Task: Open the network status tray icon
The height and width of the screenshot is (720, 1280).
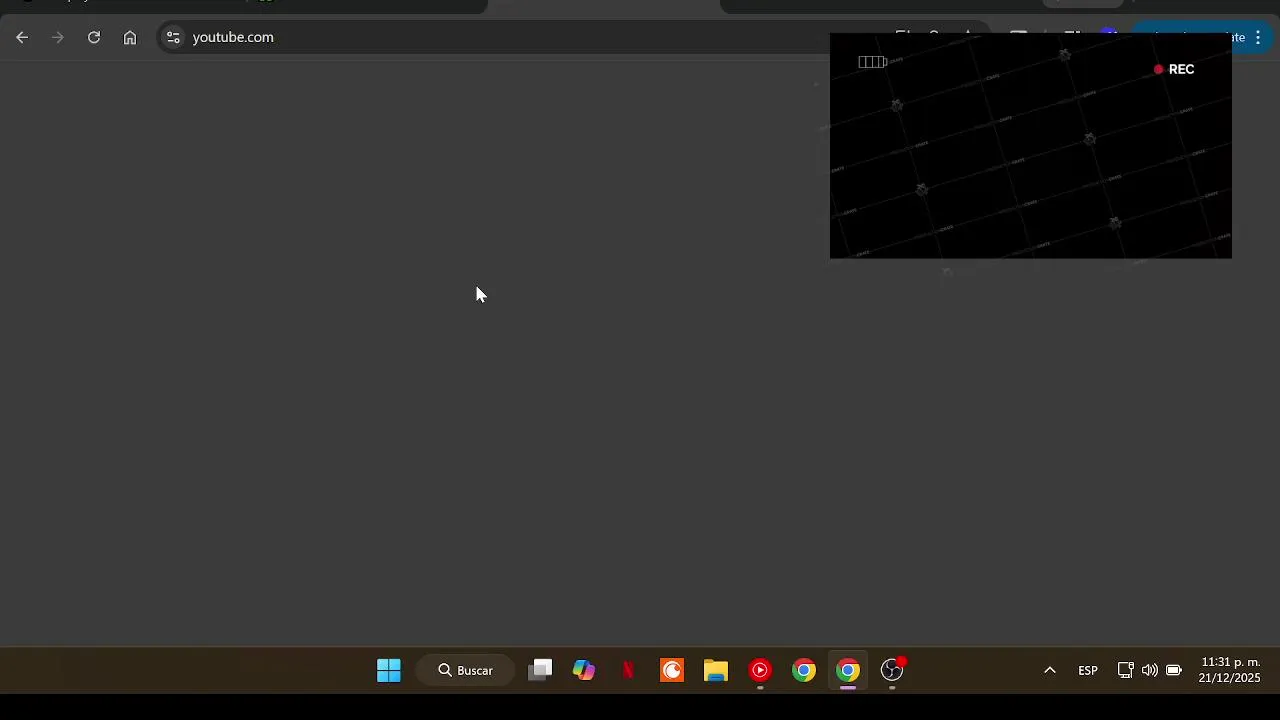Action: click(1125, 670)
